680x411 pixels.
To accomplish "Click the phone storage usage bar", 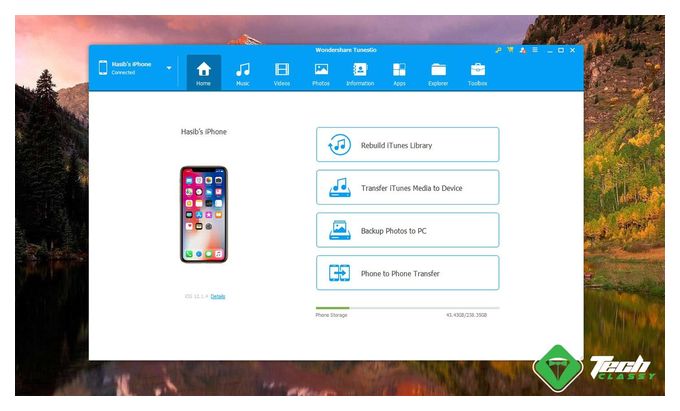I will click(x=408, y=308).
